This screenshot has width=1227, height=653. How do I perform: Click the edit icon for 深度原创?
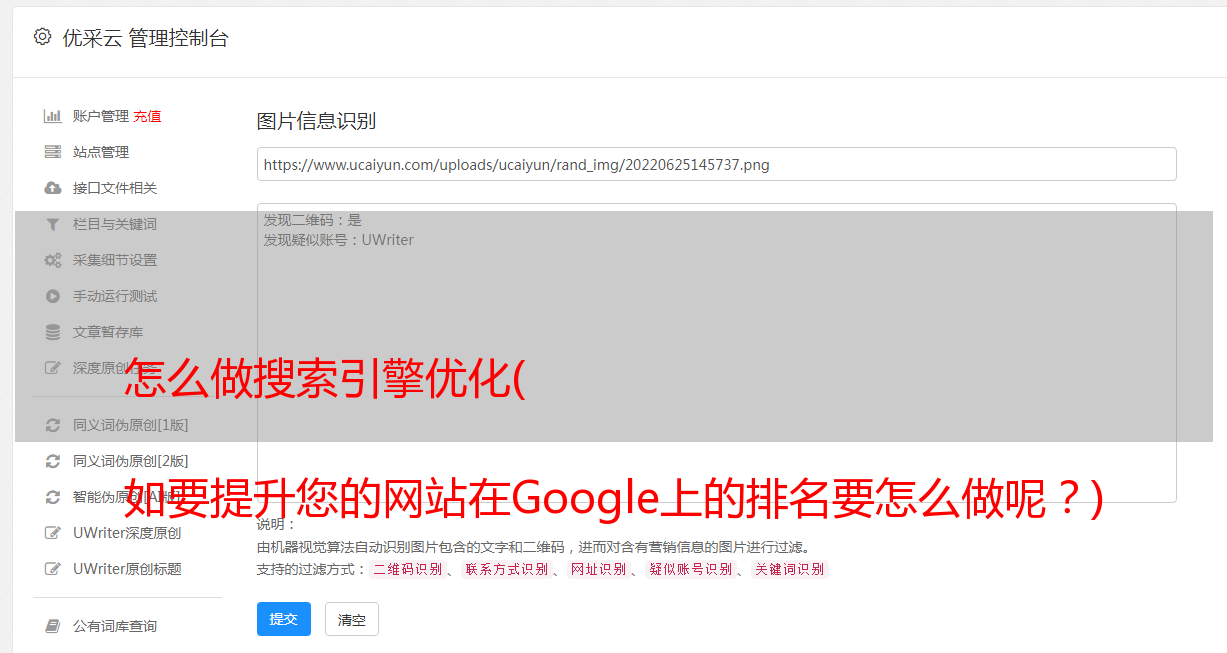(x=53, y=368)
